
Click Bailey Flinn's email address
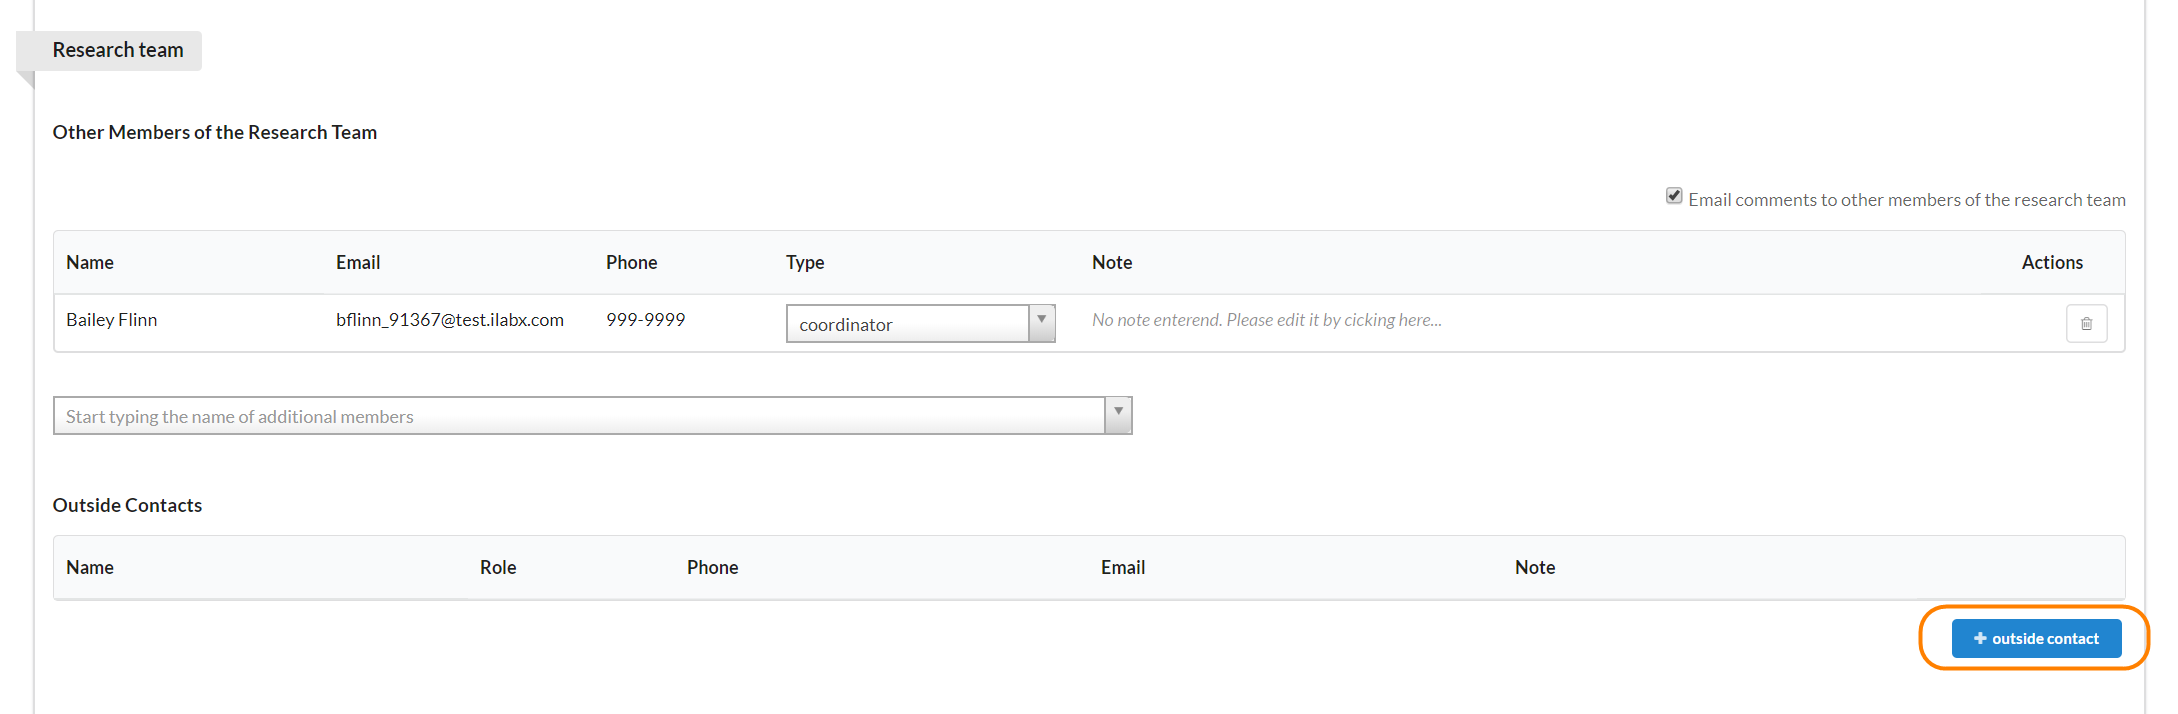(x=450, y=320)
